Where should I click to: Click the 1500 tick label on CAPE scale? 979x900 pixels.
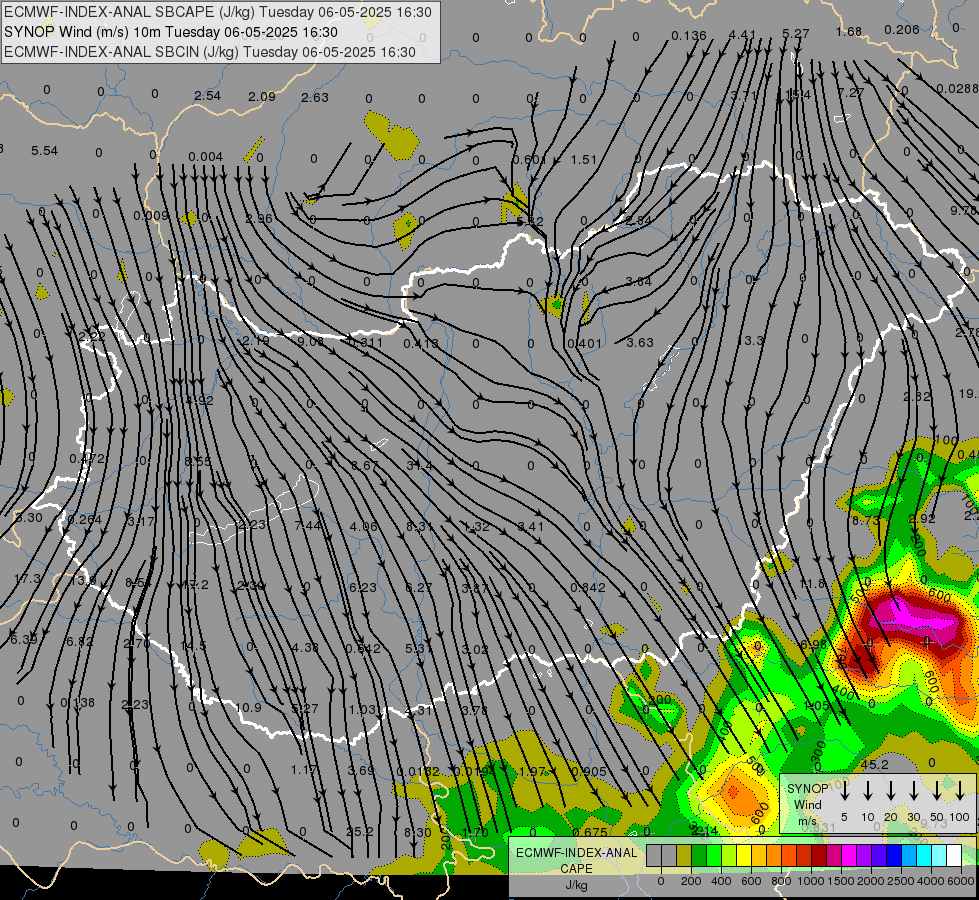point(841,881)
